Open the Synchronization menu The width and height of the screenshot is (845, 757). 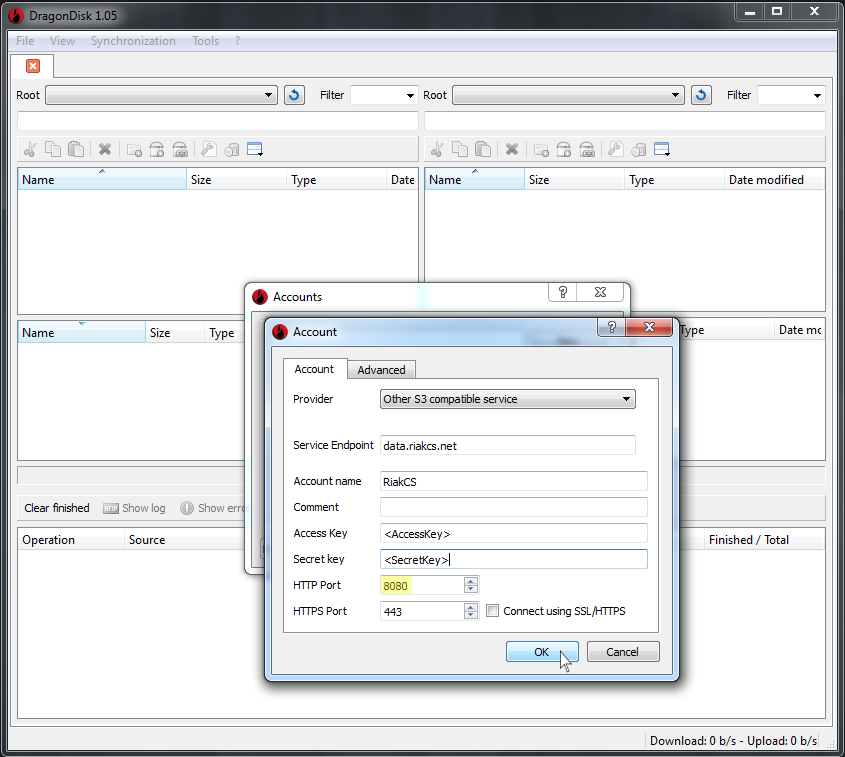click(133, 41)
